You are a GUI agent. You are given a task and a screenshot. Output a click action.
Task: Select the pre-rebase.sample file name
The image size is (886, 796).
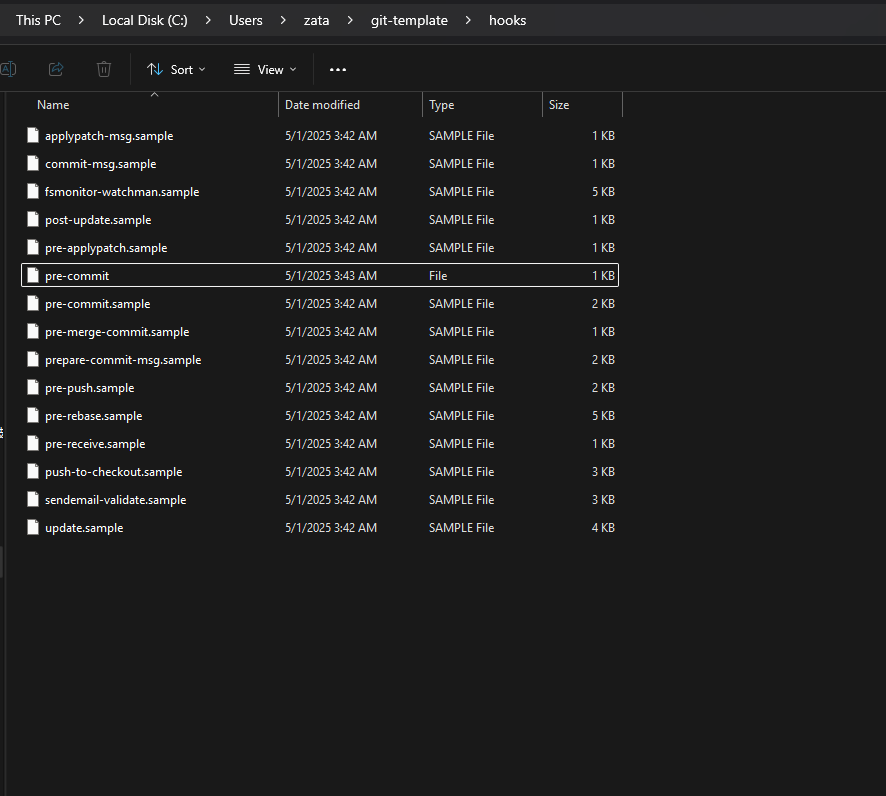click(94, 416)
